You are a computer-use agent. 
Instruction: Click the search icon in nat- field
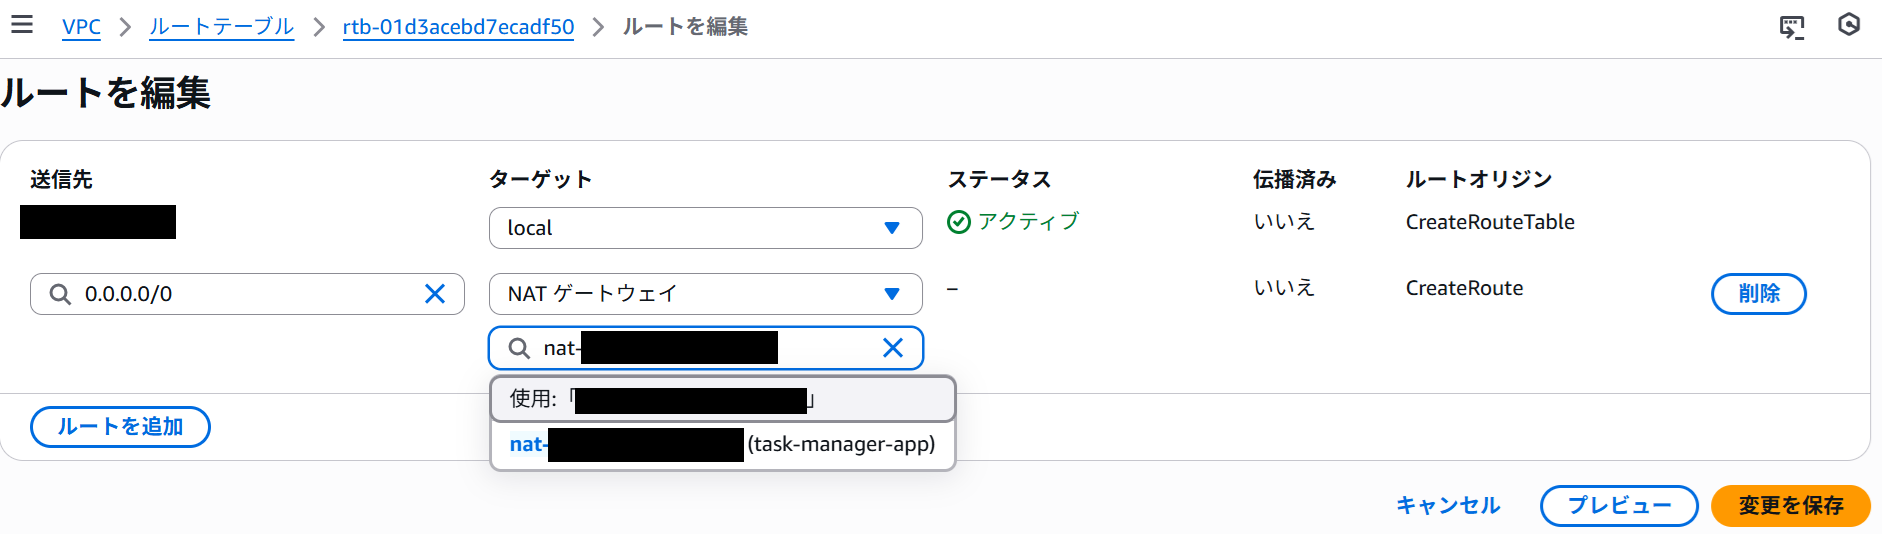coord(519,348)
